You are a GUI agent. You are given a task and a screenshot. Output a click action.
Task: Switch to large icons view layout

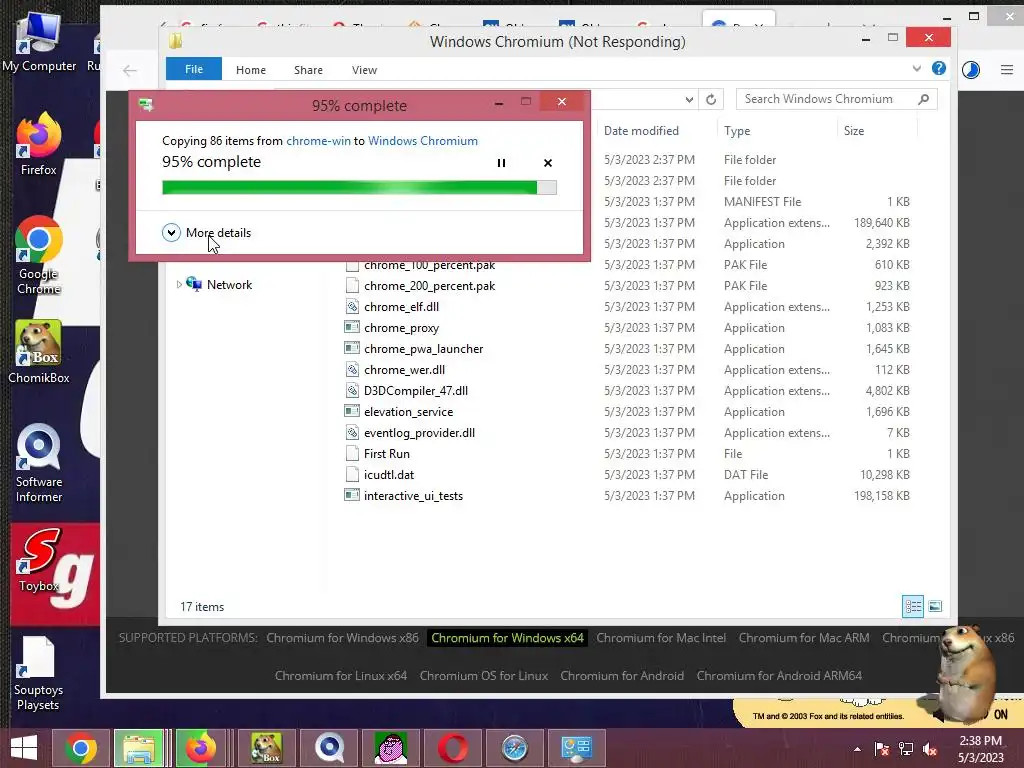coord(935,607)
